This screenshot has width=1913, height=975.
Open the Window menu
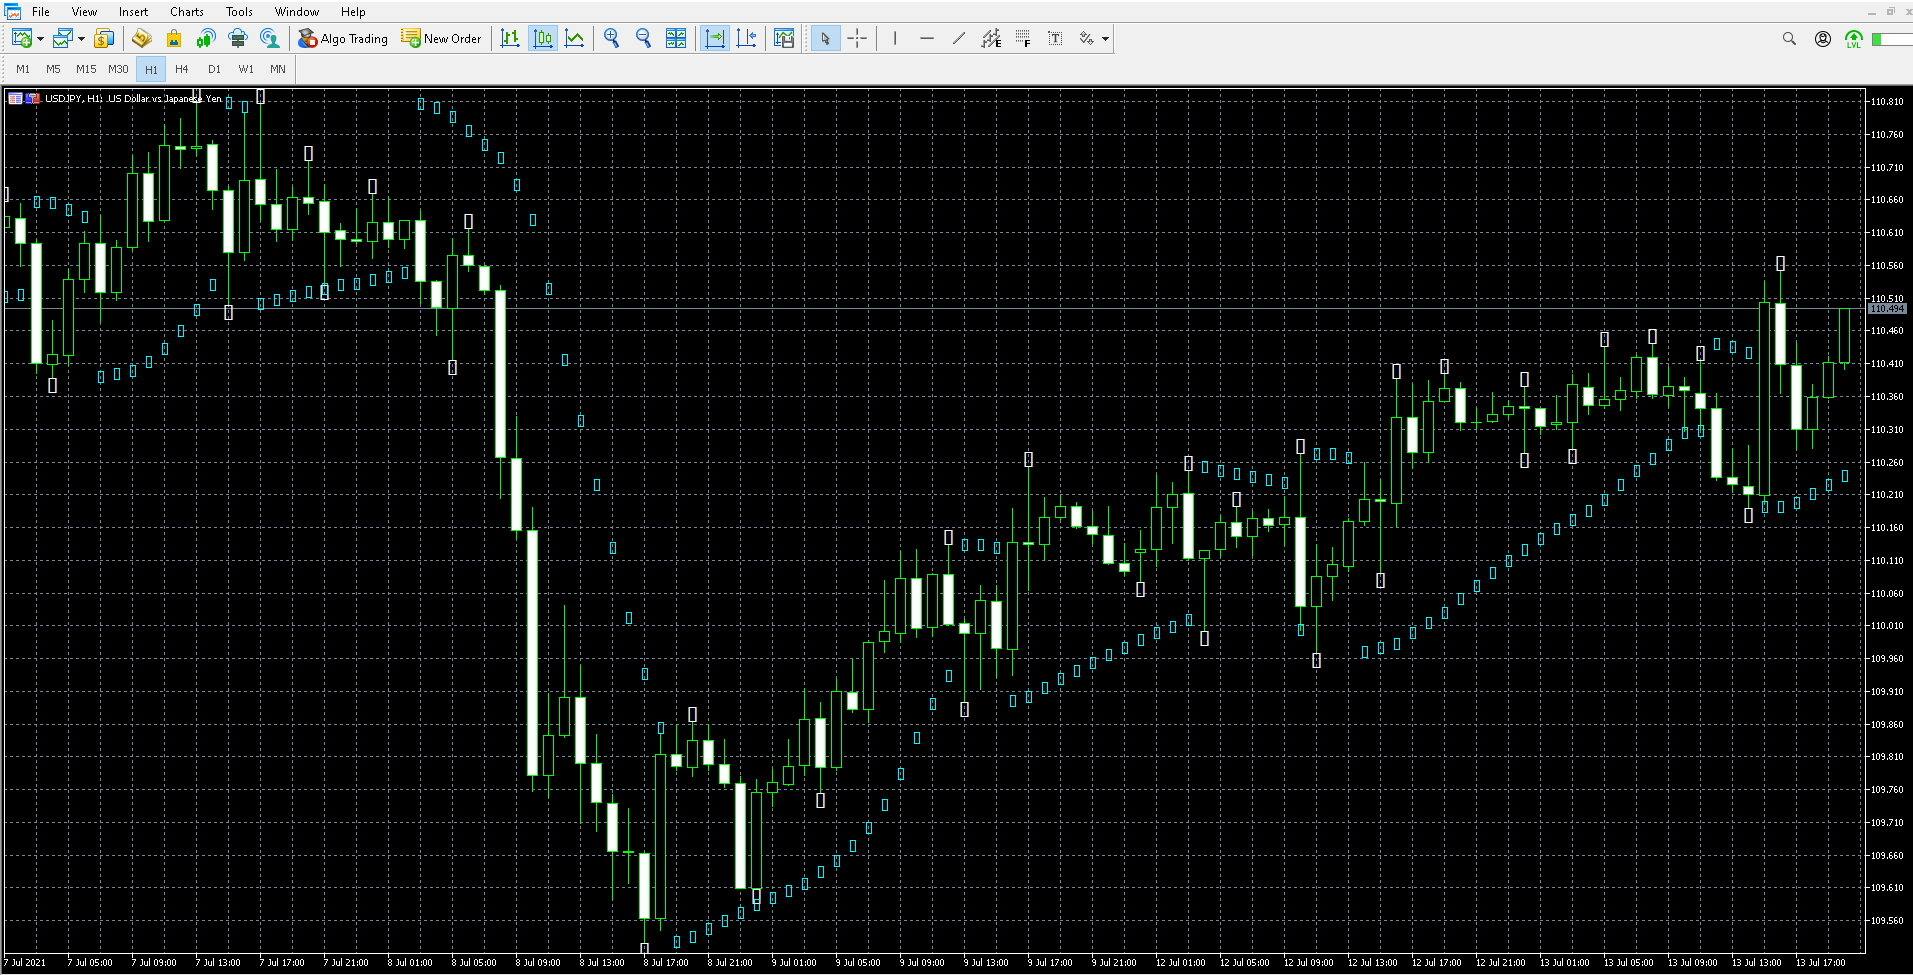[297, 12]
